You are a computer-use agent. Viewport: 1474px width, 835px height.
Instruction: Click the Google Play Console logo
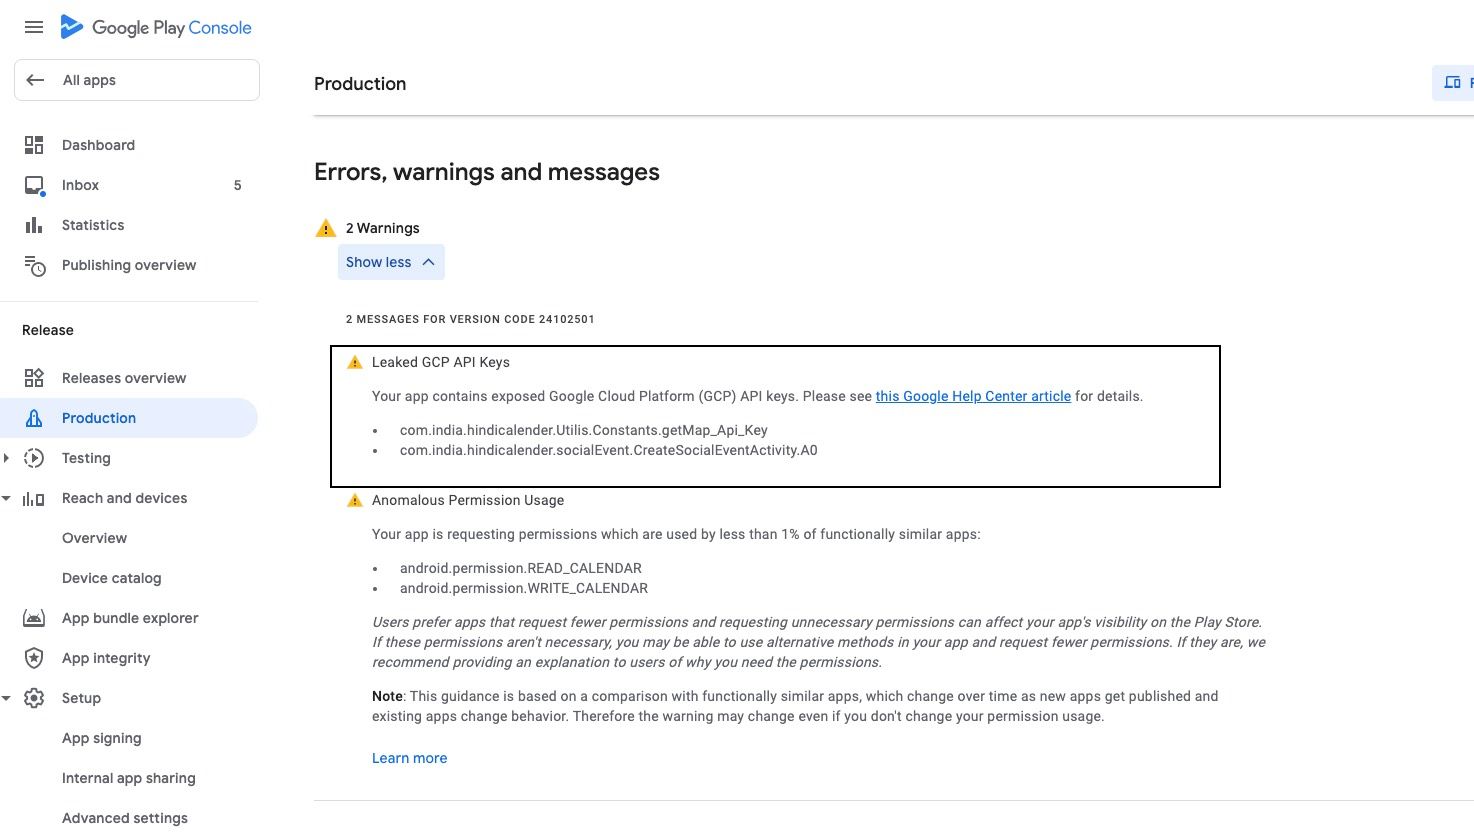click(156, 27)
